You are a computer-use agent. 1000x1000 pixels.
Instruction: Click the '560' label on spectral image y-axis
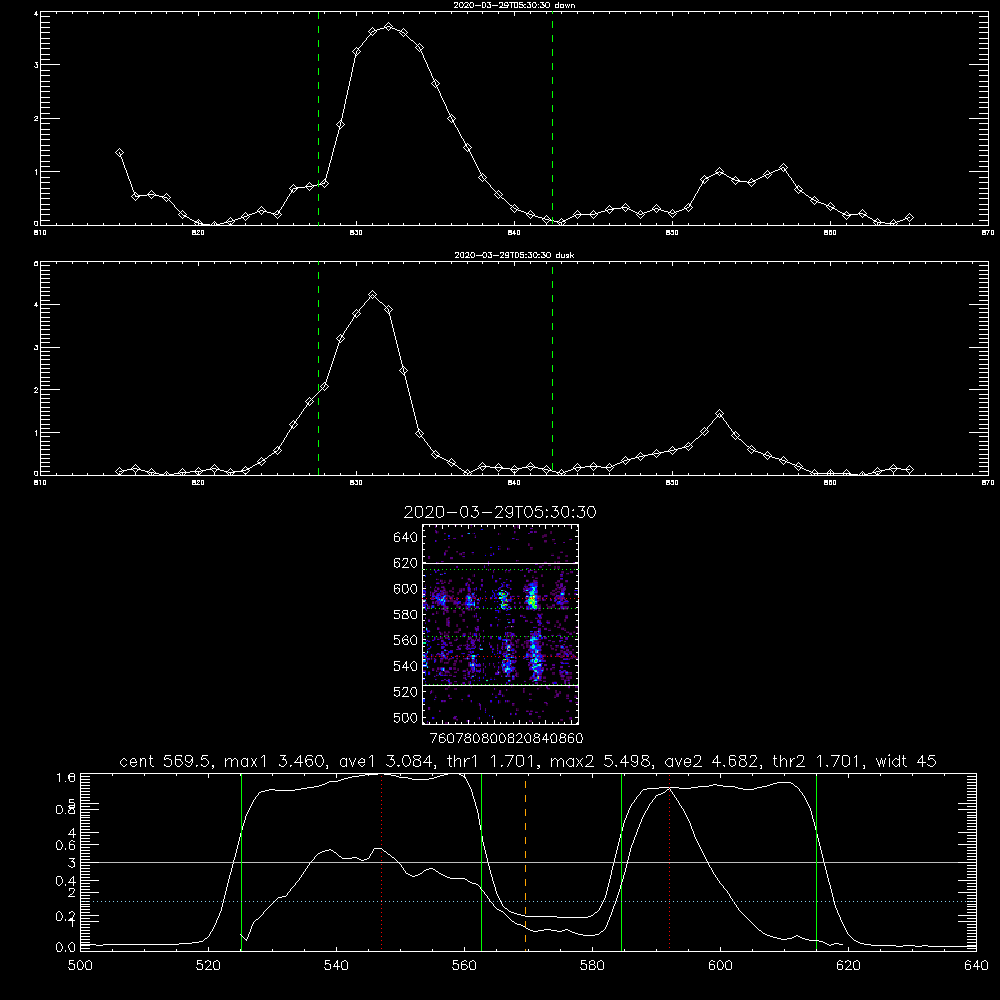(405, 640)
